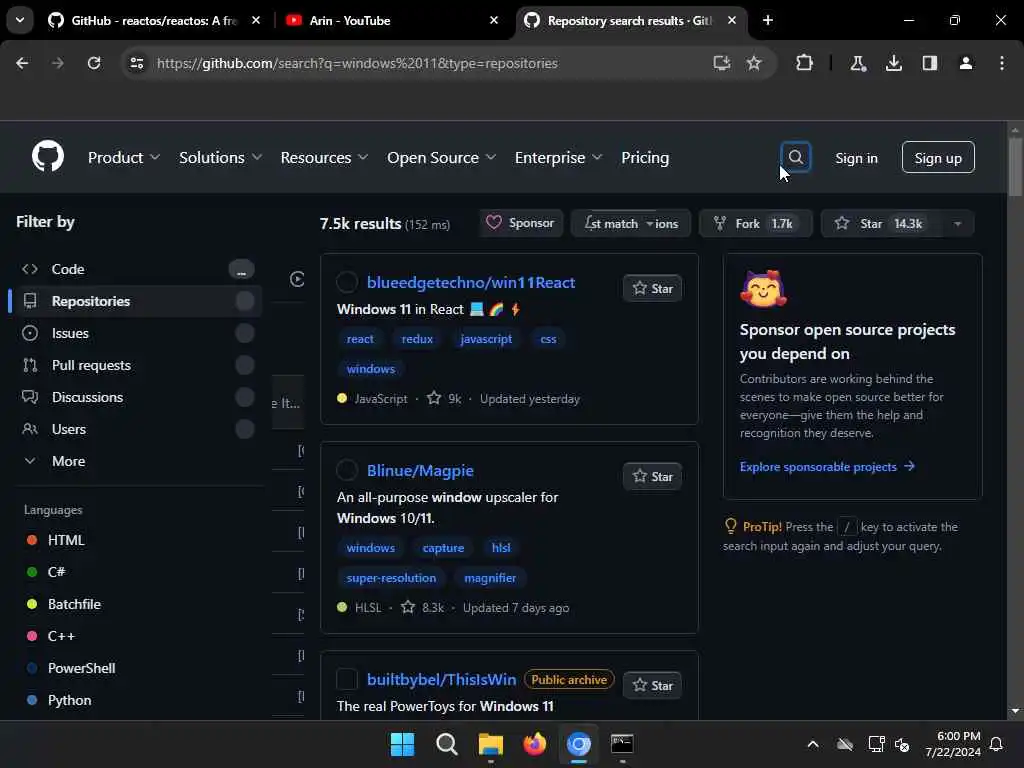This screenshot has height=768, width=1024.
Task: Open Blinue/Magpie repository link
Action: (420, 470)
